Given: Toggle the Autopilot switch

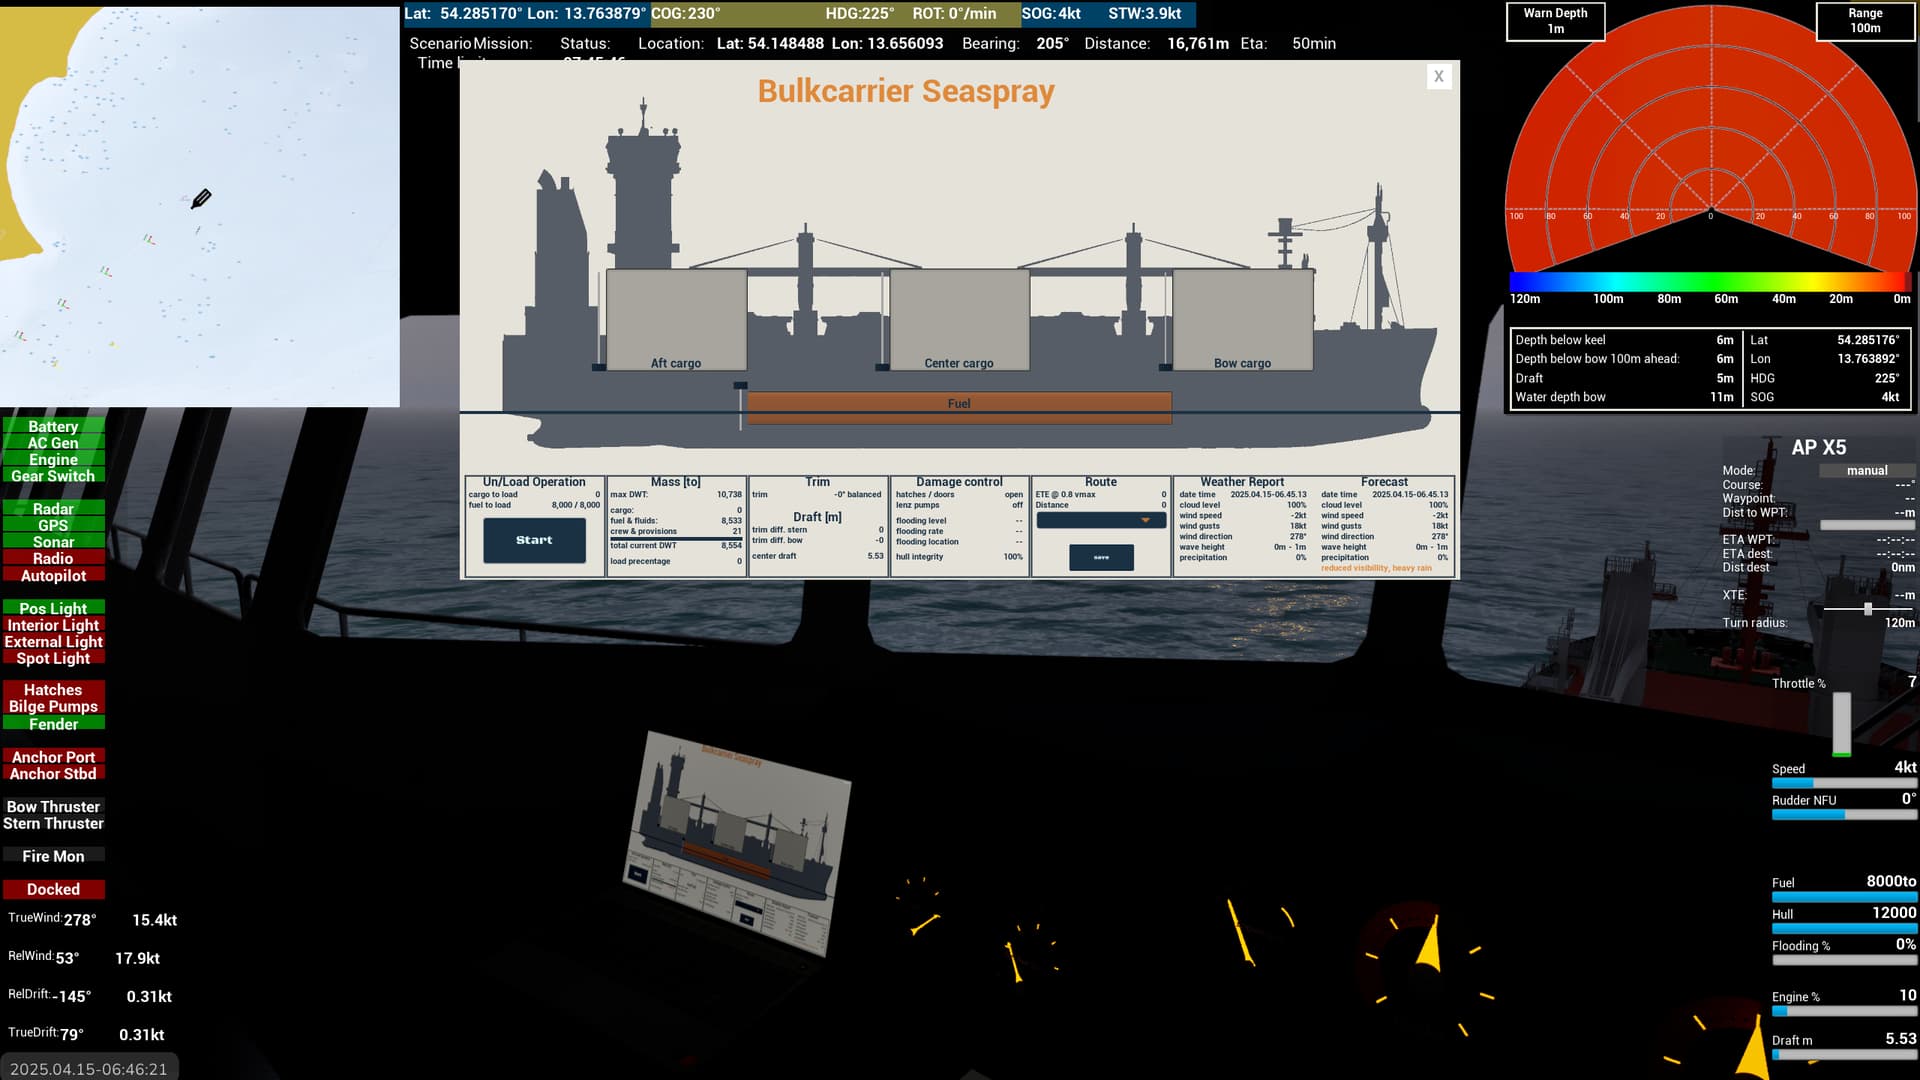Looking at the screenshot, I should point(53,575).
